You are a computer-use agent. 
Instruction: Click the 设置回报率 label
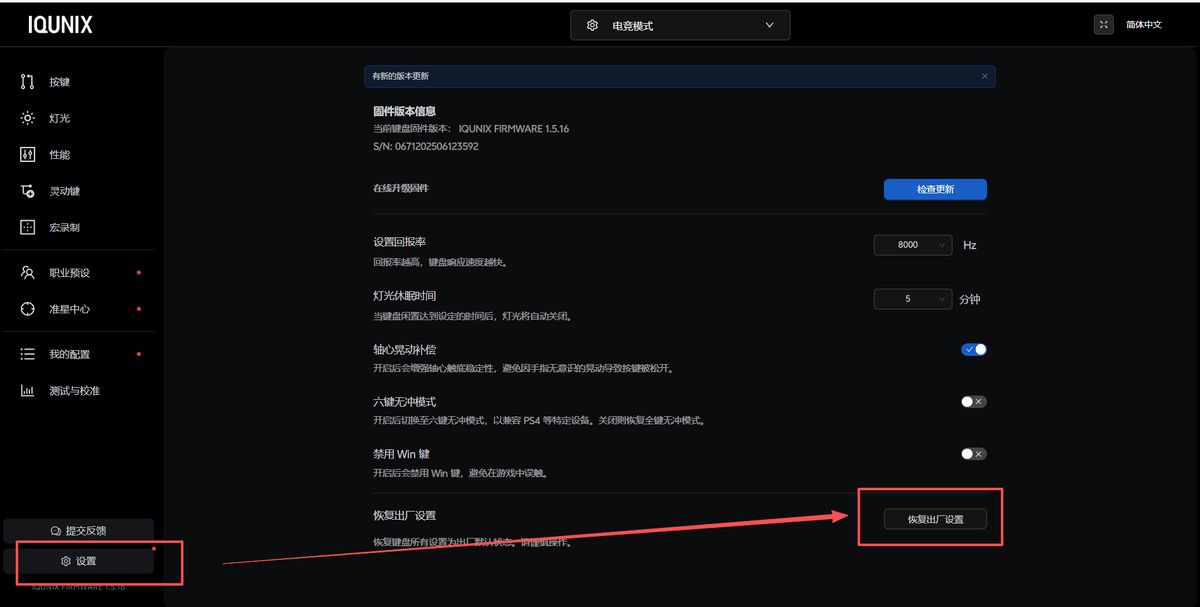[x=400, y=242]
